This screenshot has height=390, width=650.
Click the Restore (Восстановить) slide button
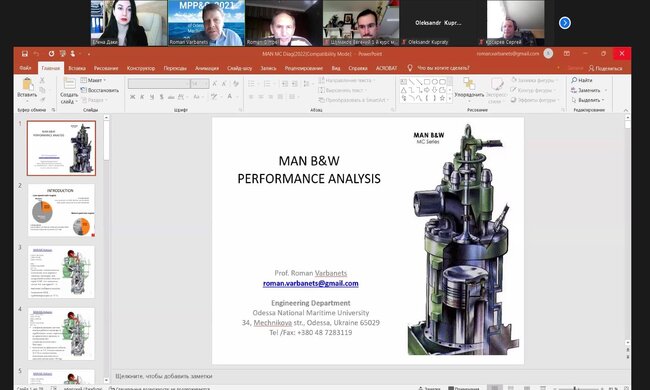(x=99, y=90)
